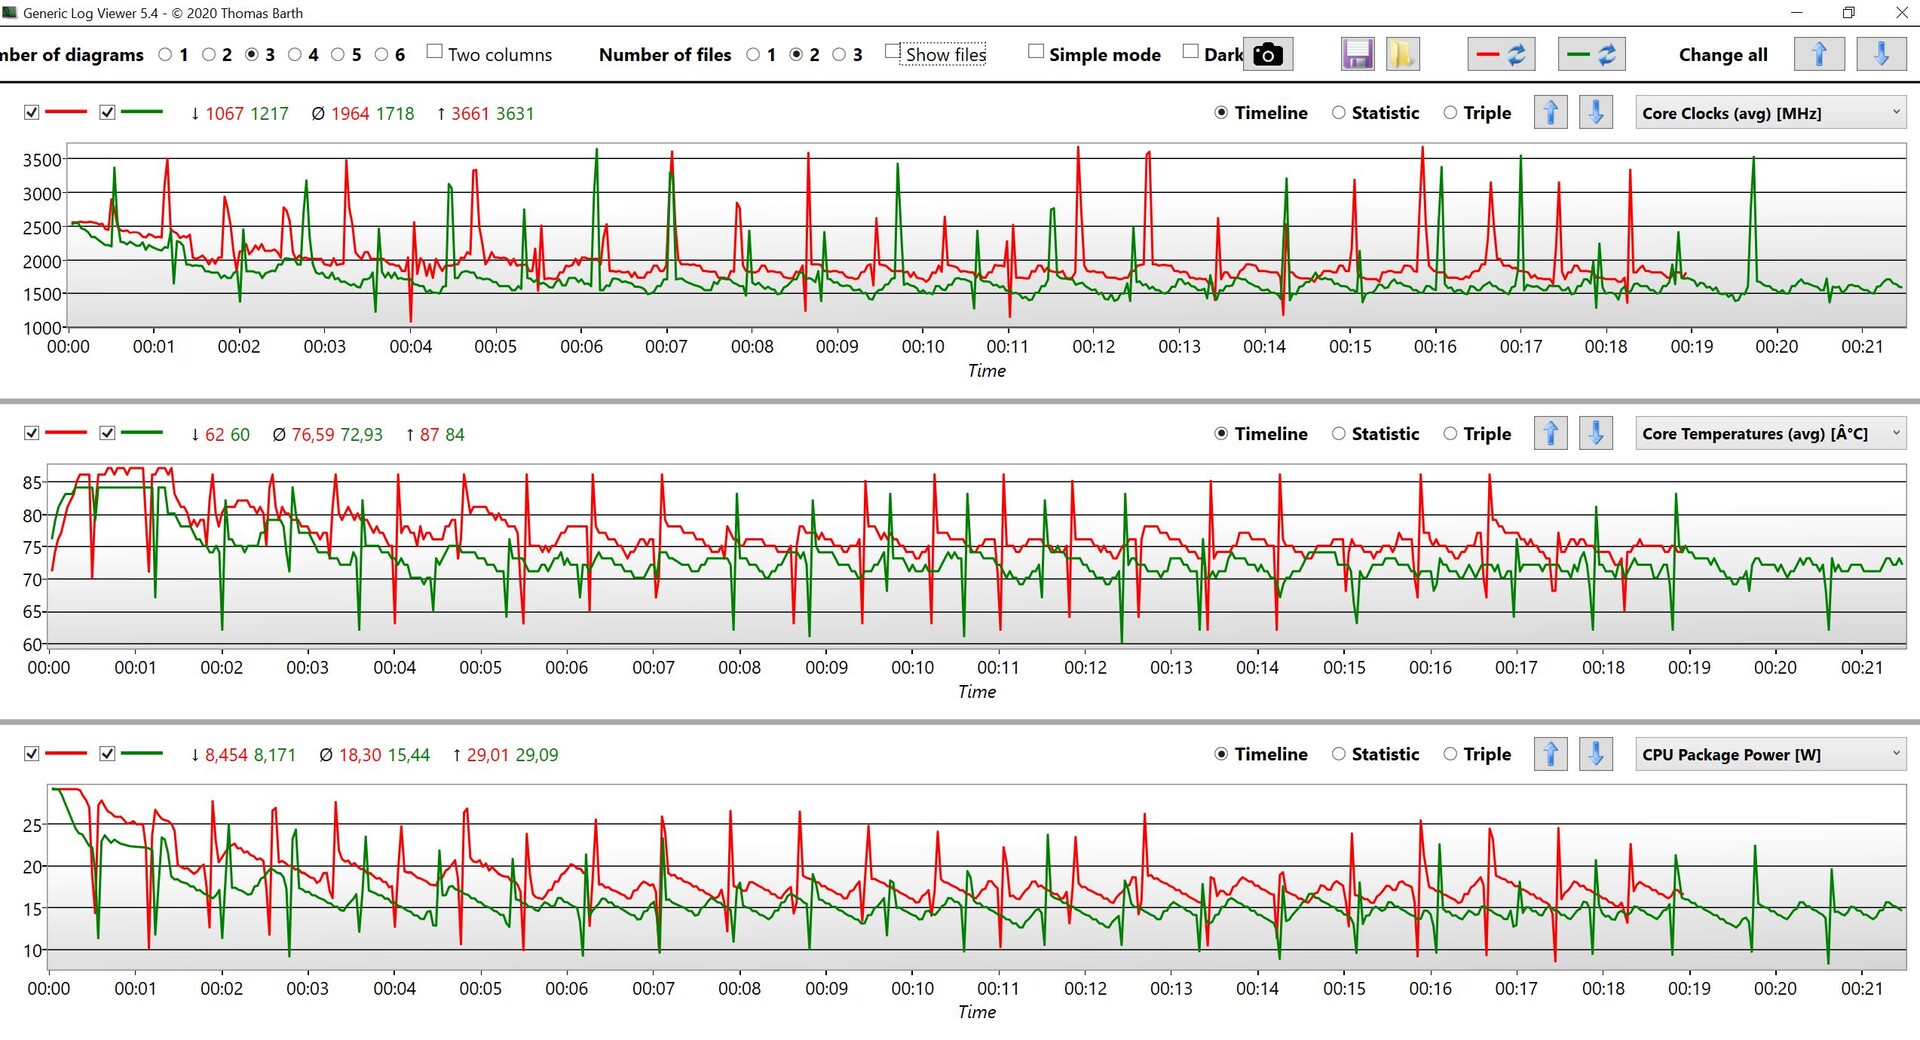Click the 00:10 marker on Core Clocks timeline
1920x1040 pixels.
click(922, 347)
